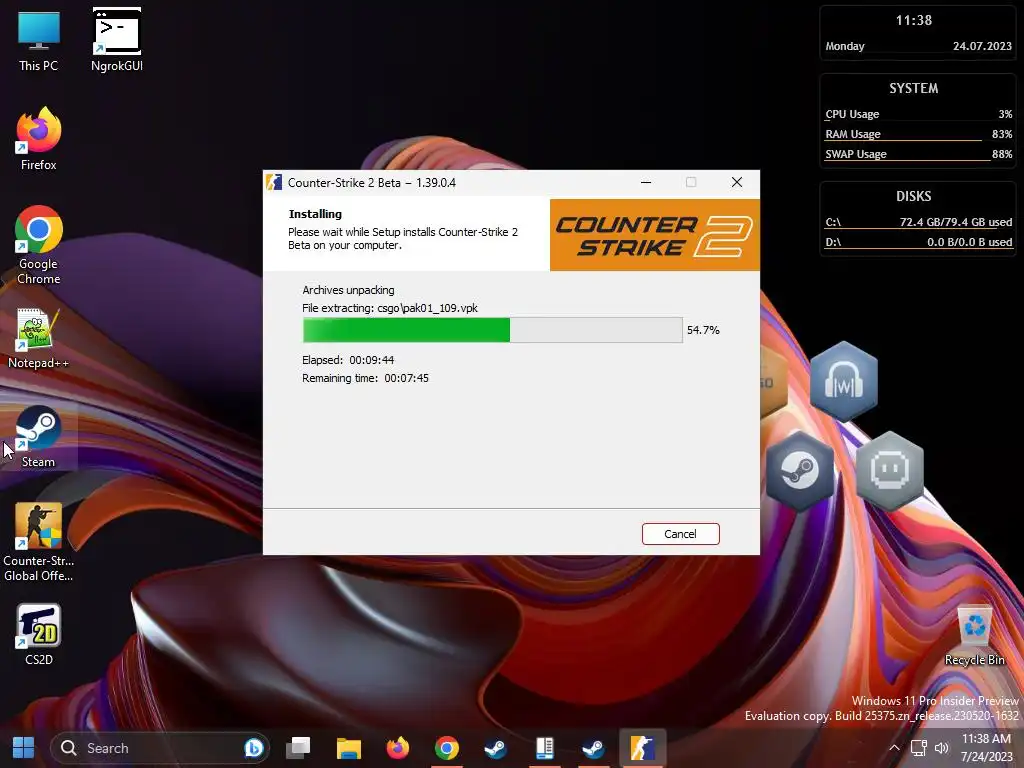
Task: Open Firefox from the taskbar
Action: click(398, 748)
